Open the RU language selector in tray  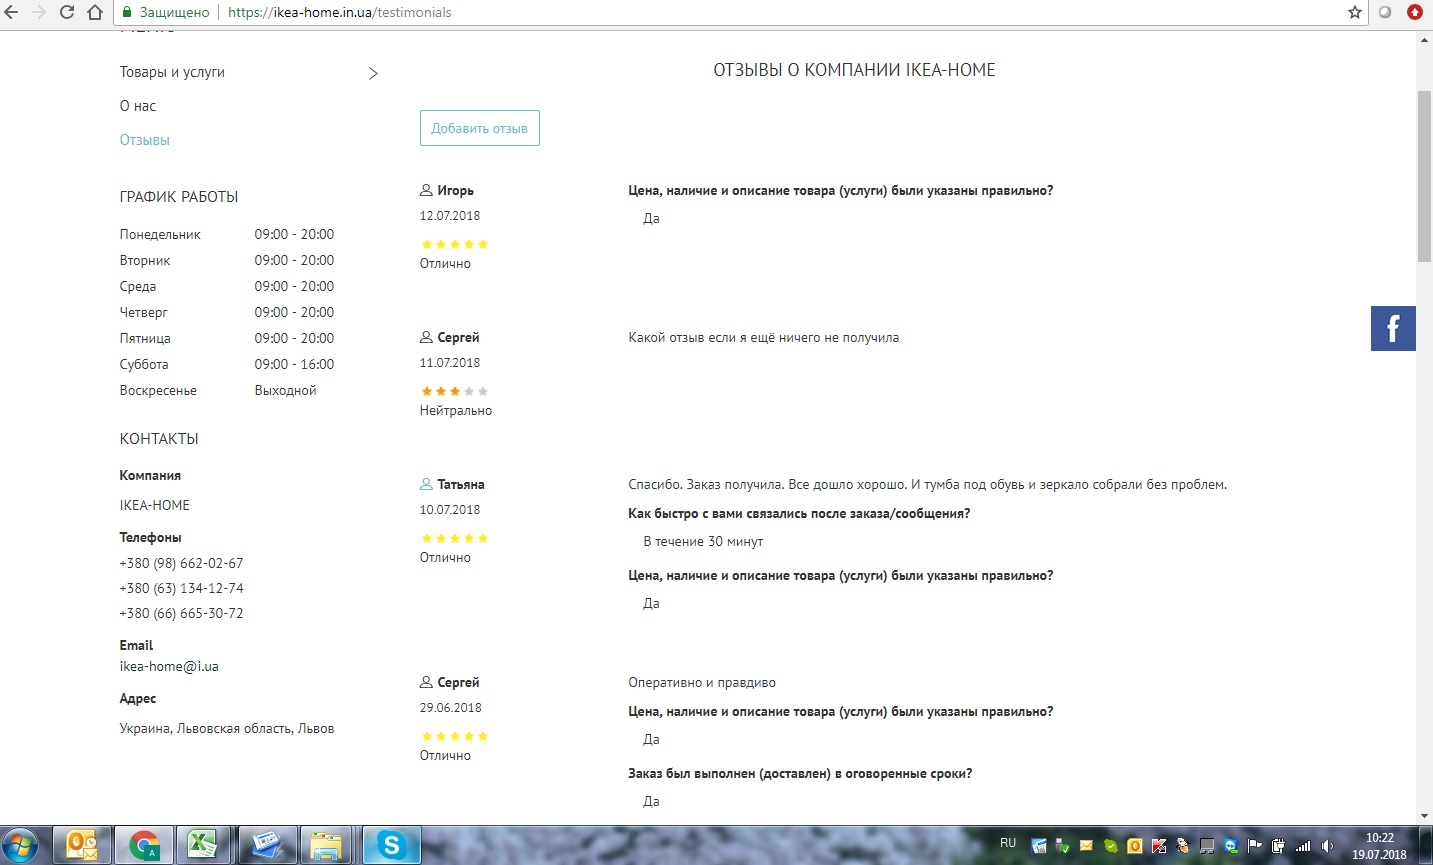1008,843
